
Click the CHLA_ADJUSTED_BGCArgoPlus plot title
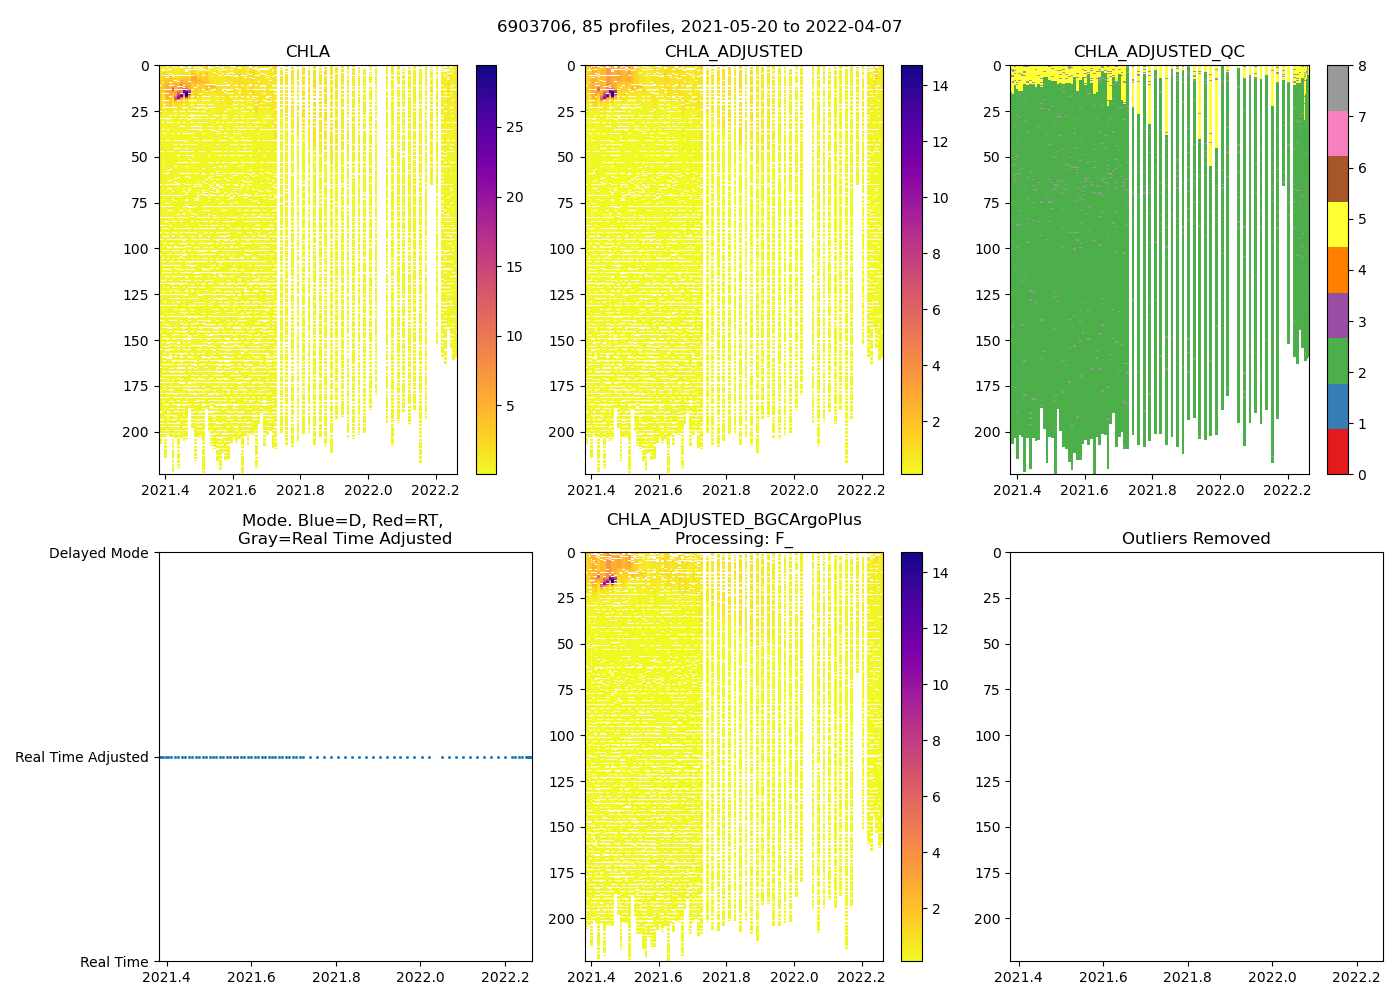click(x=734, y=520)
